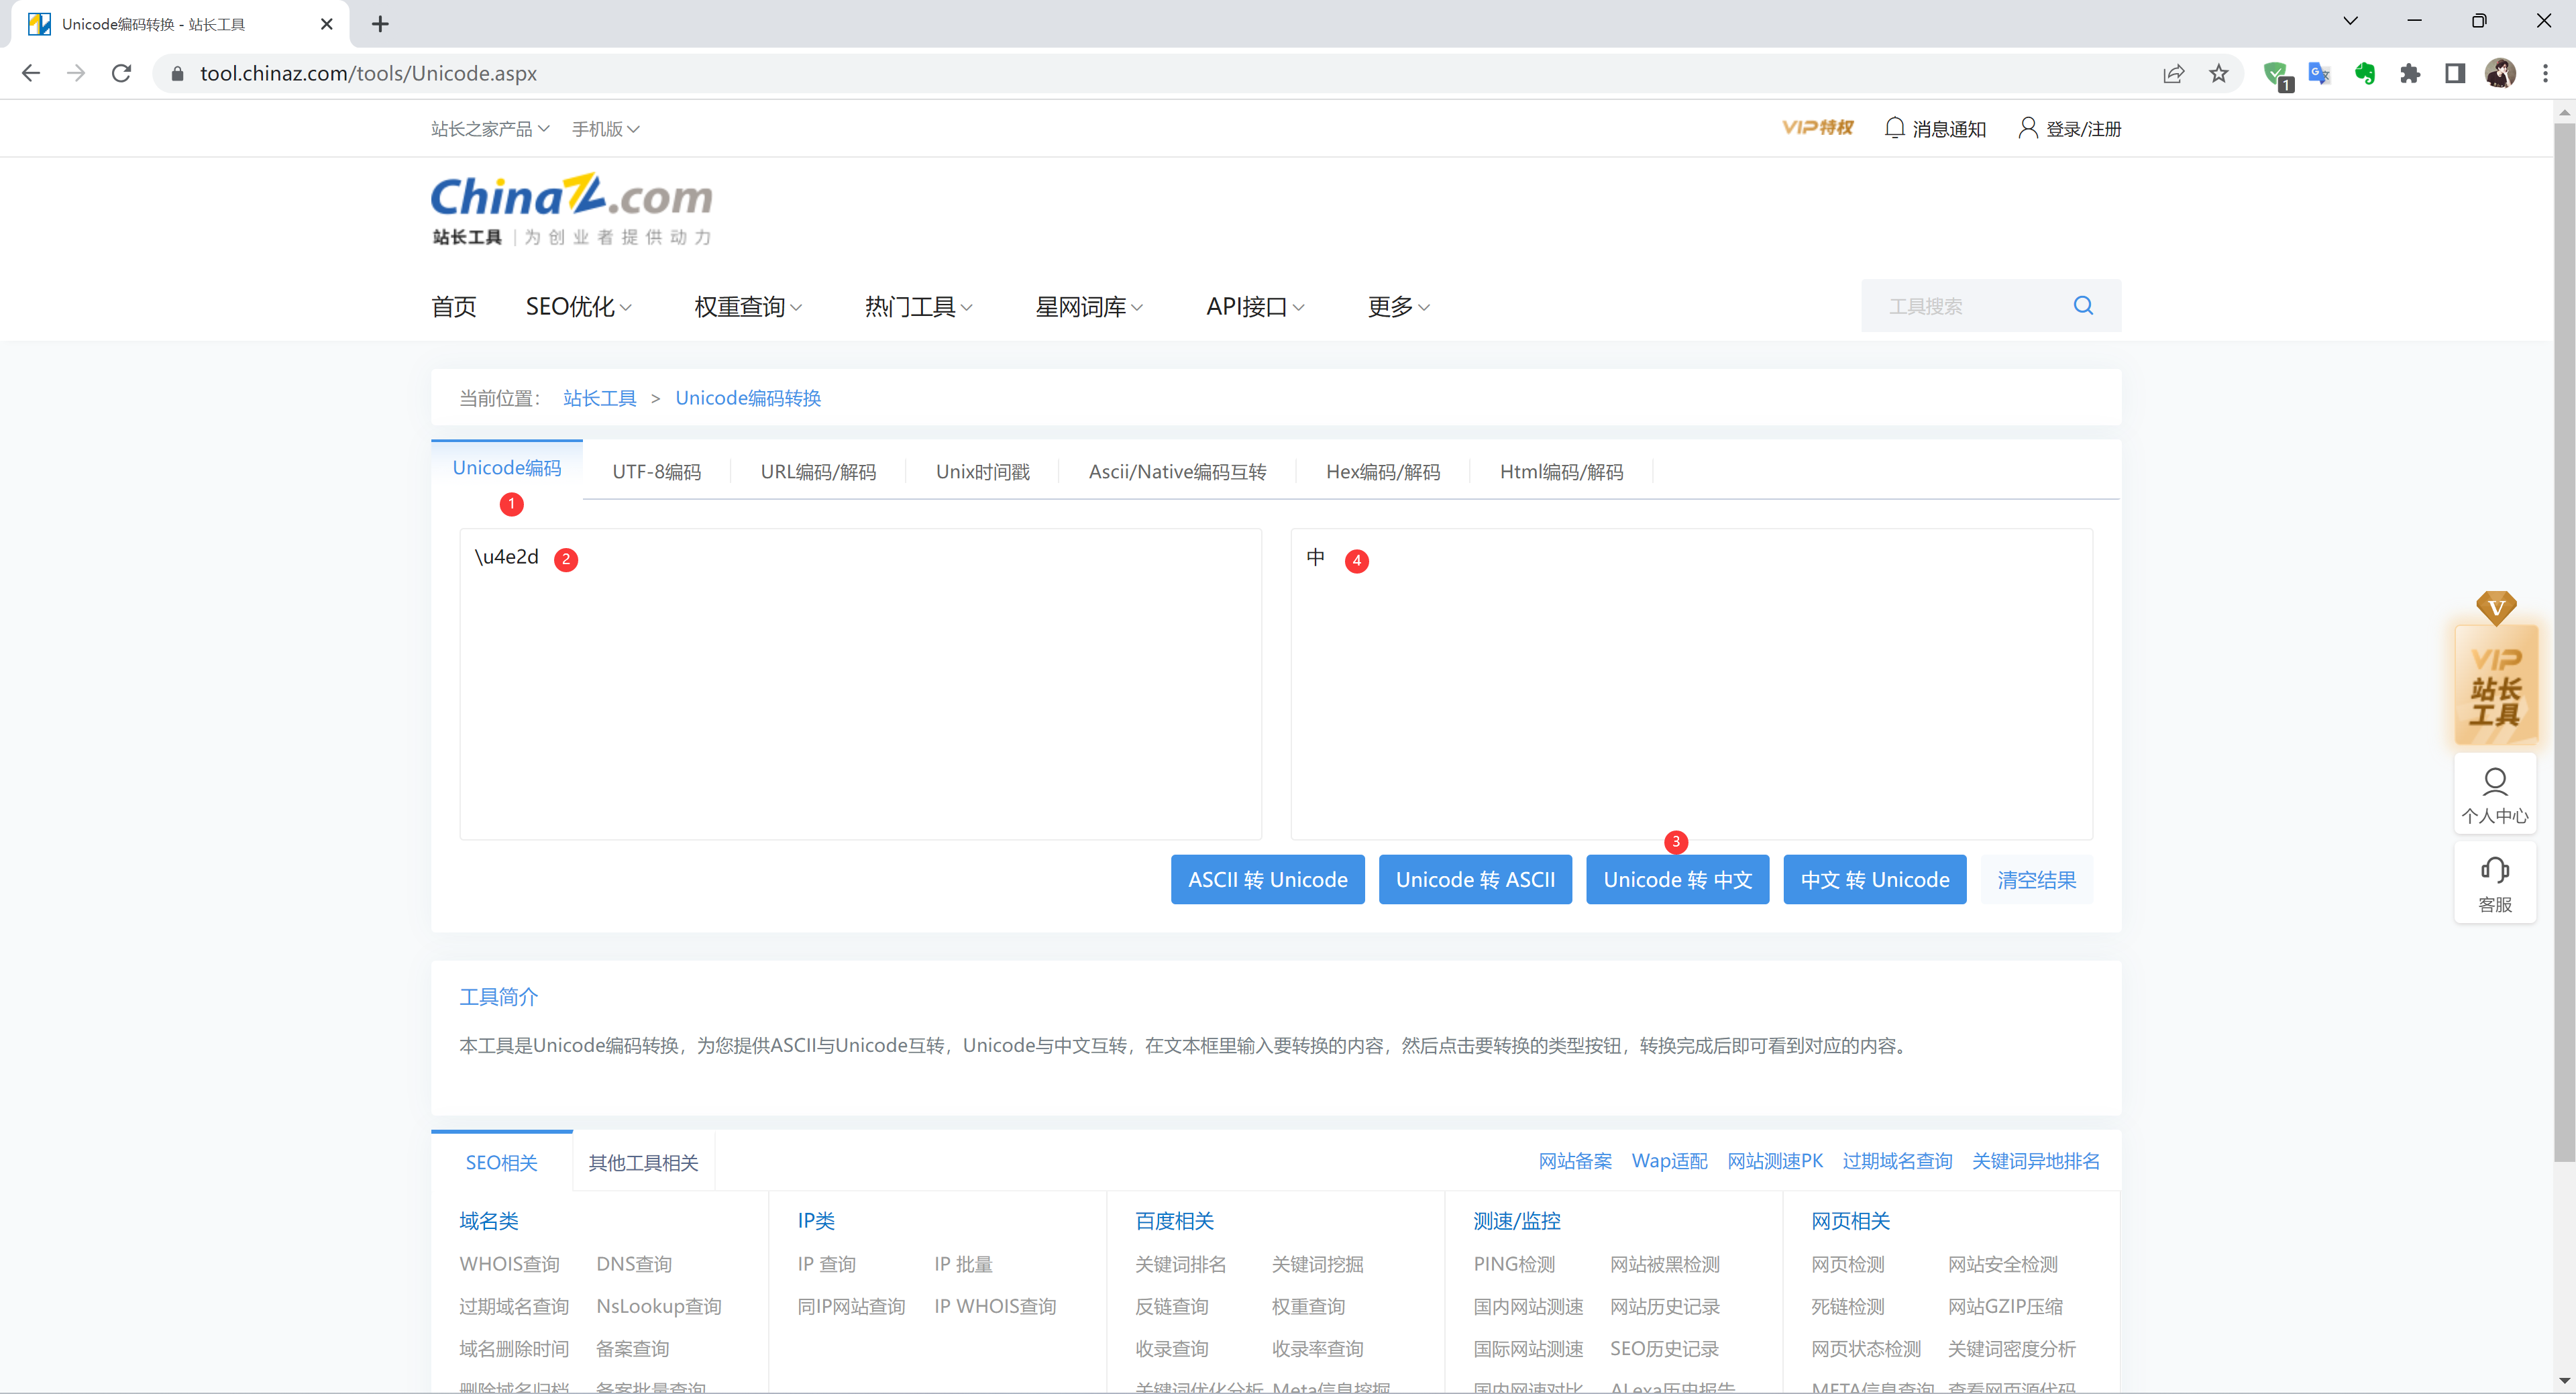Click the share page icon in address bar
Image resolution: width=2576 pixels, height=1394 pixels.
pos(2174,73)
